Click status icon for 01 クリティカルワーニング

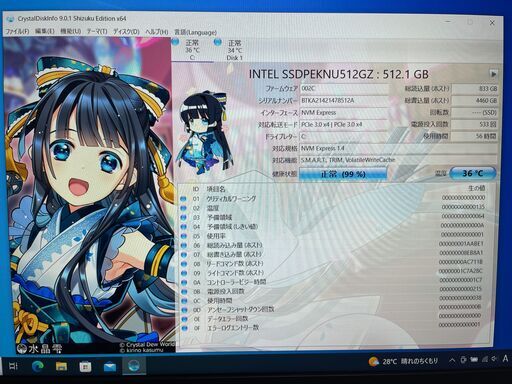pos(183,199)
